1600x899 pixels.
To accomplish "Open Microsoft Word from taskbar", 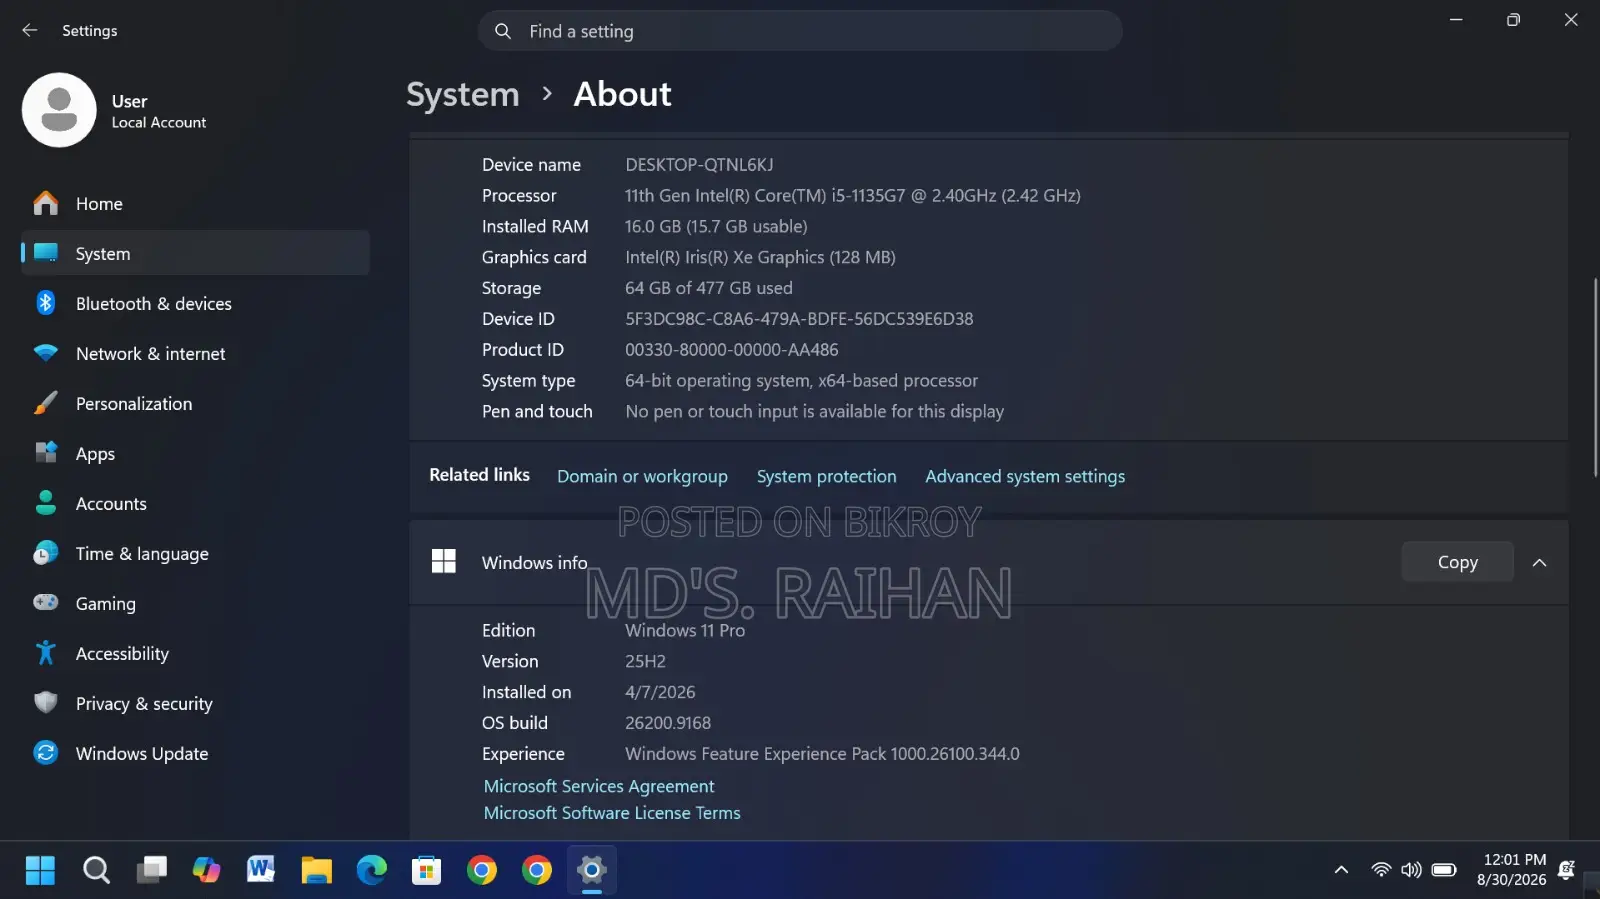I will click(261, 870).
